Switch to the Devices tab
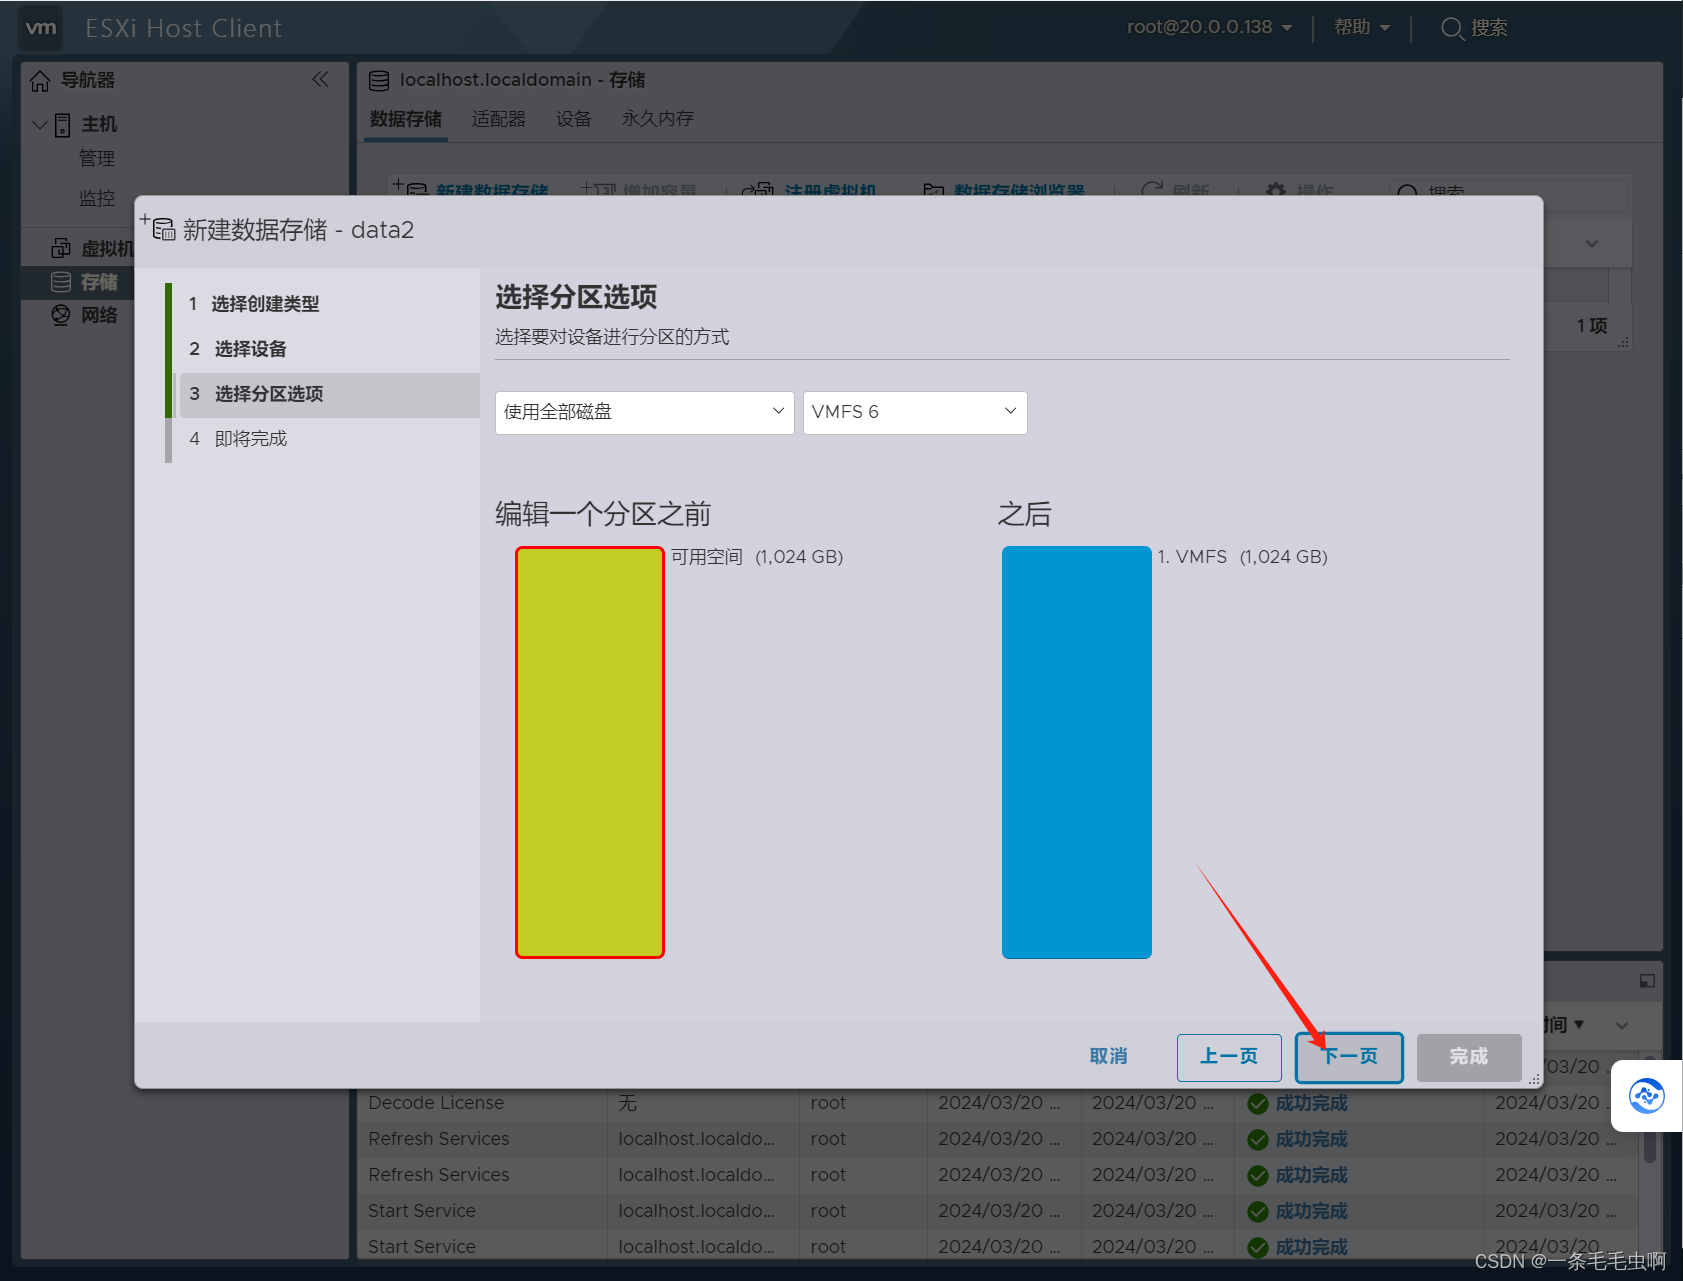This screenshot has height=1281, width=1683. point(574,119)
